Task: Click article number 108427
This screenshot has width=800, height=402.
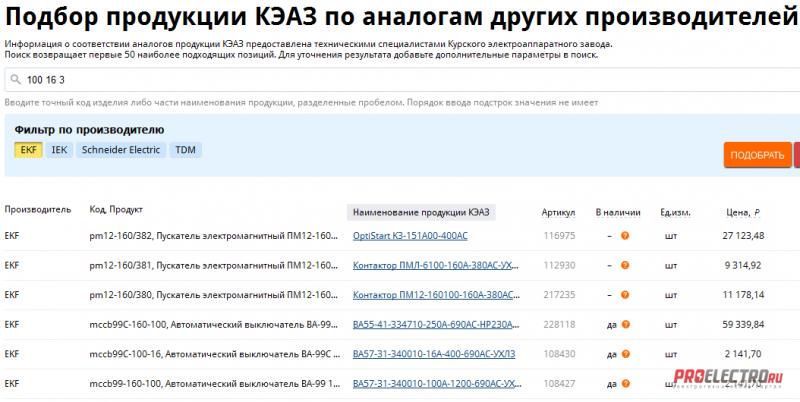Action: point(559,384)
